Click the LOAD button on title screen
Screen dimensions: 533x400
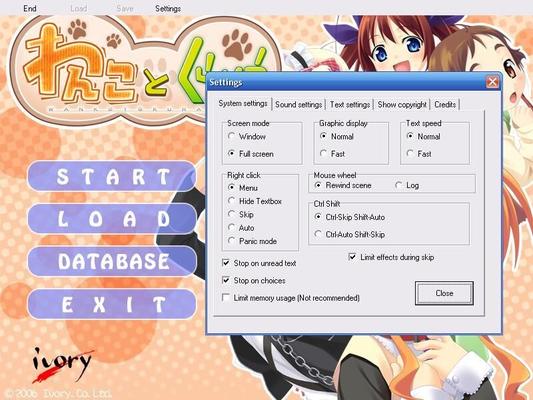tap(112, 219)
